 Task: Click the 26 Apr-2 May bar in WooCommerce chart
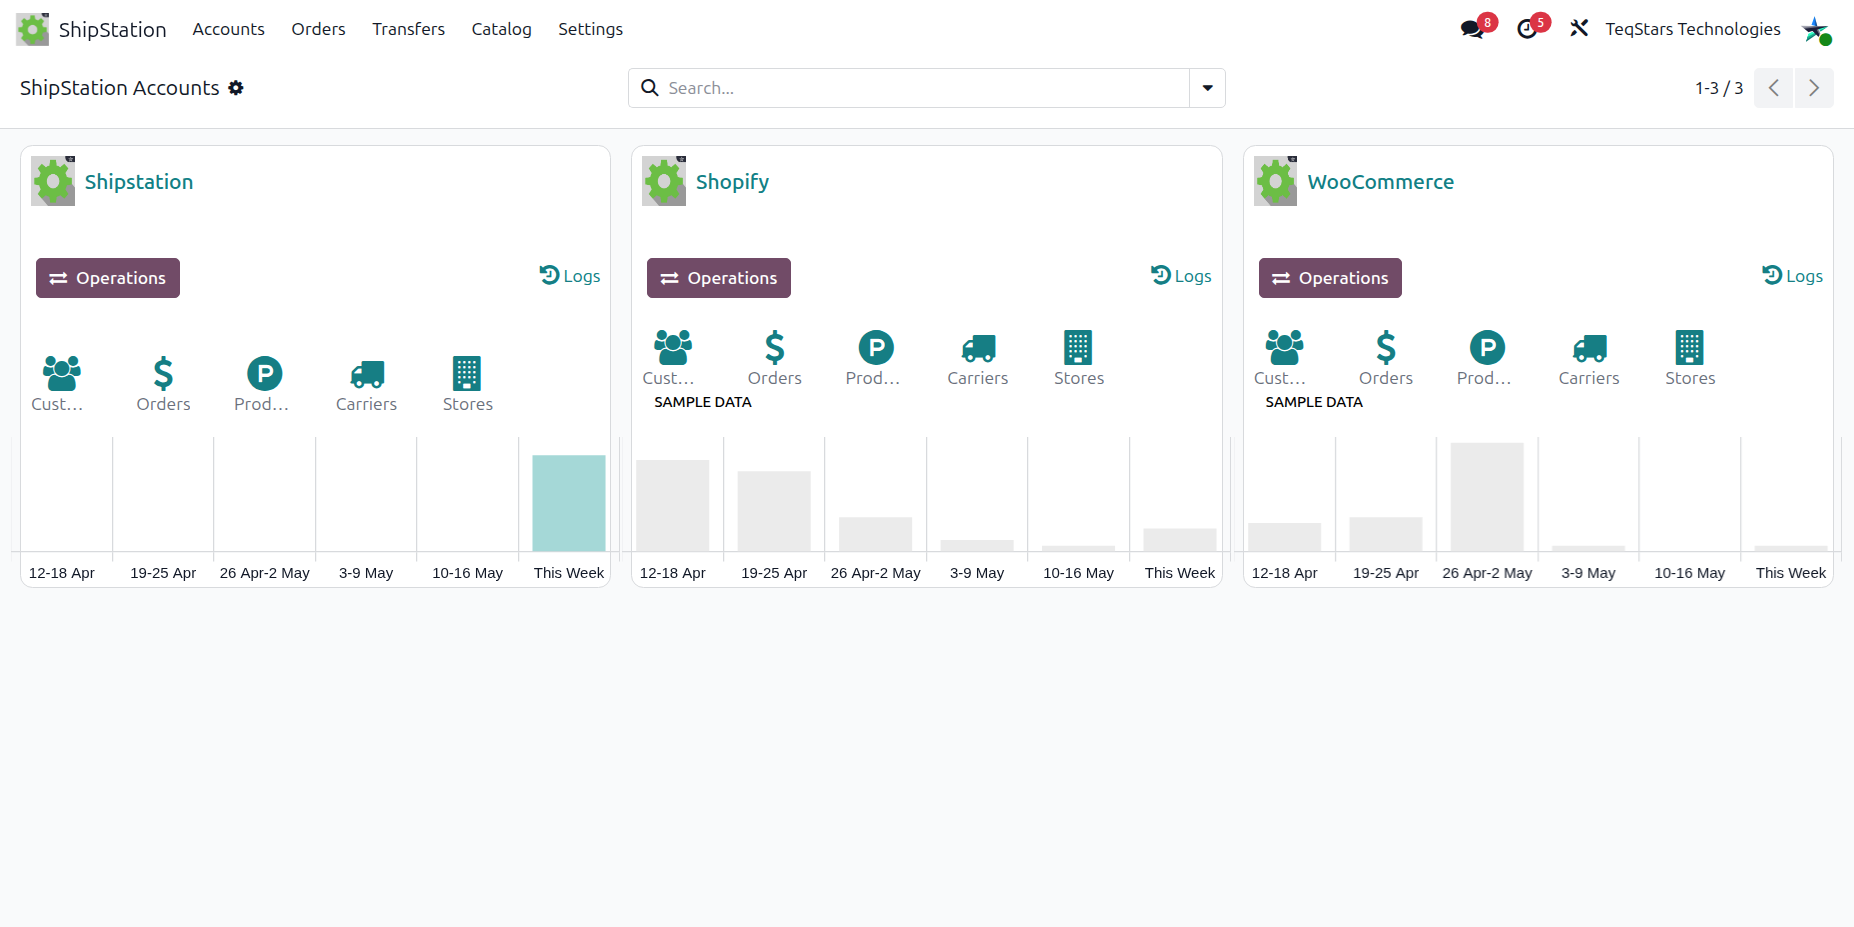click(1487, 497)
